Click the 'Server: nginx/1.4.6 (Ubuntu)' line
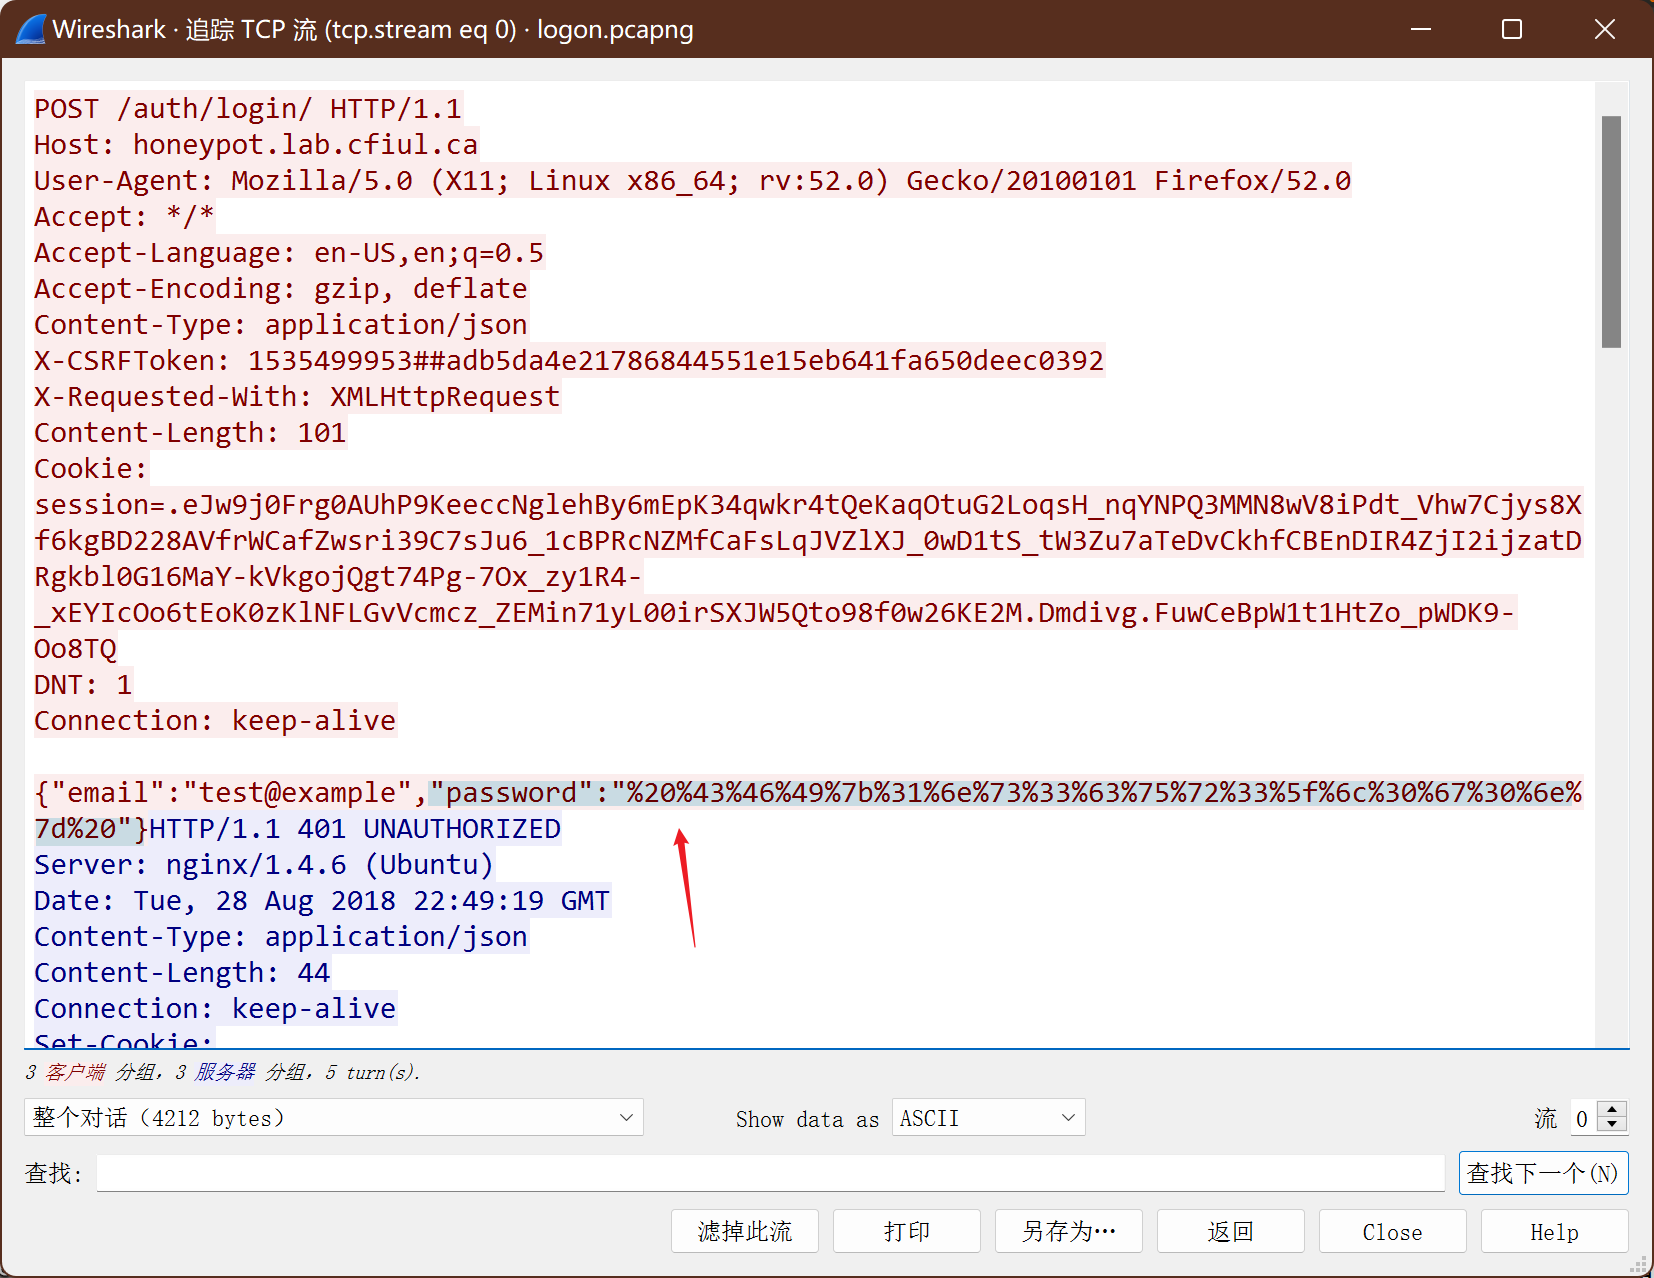 264,864
